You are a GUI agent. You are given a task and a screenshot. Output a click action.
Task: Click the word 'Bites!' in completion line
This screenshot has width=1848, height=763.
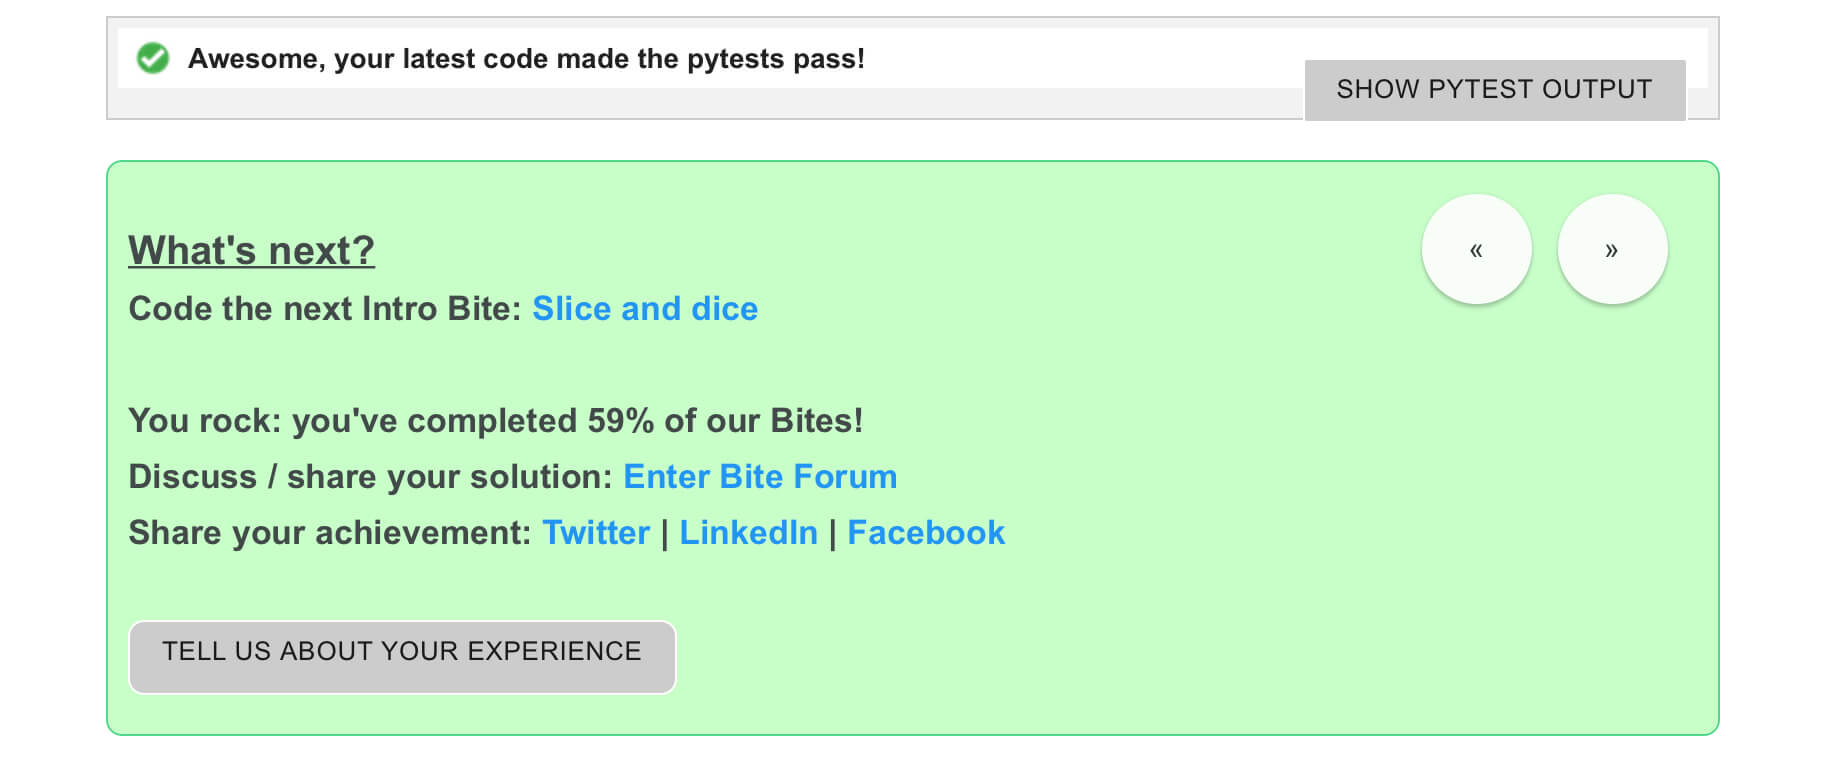click(816, 421)
